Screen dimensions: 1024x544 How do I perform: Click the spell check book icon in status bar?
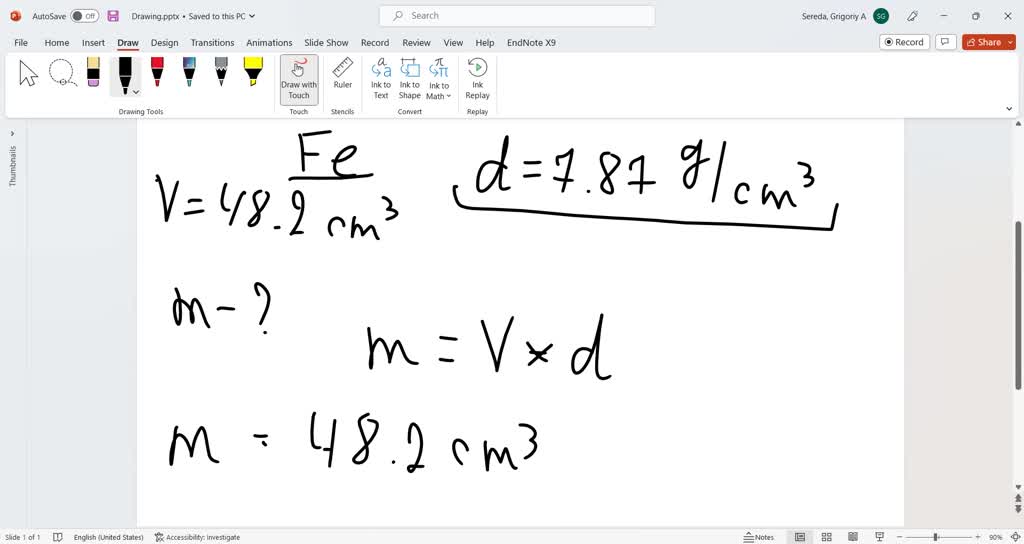coord(57,537)
